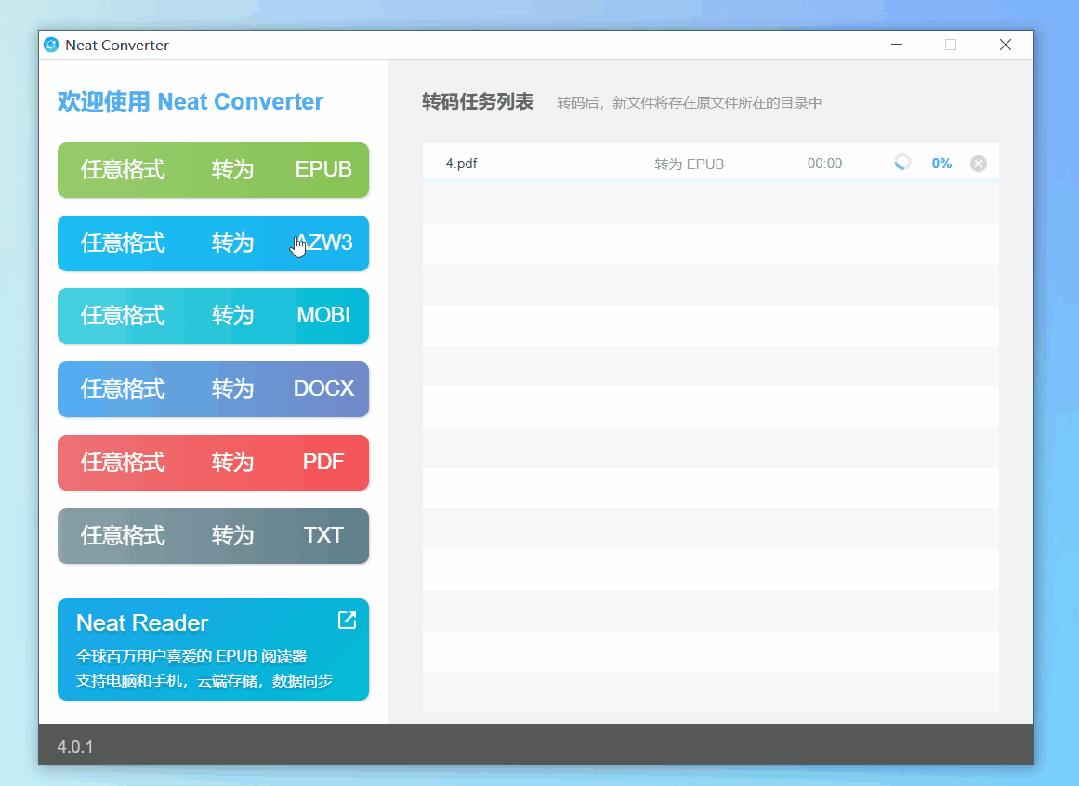
Task: Minimize the Neat Converter window
Action: [896, 45]
